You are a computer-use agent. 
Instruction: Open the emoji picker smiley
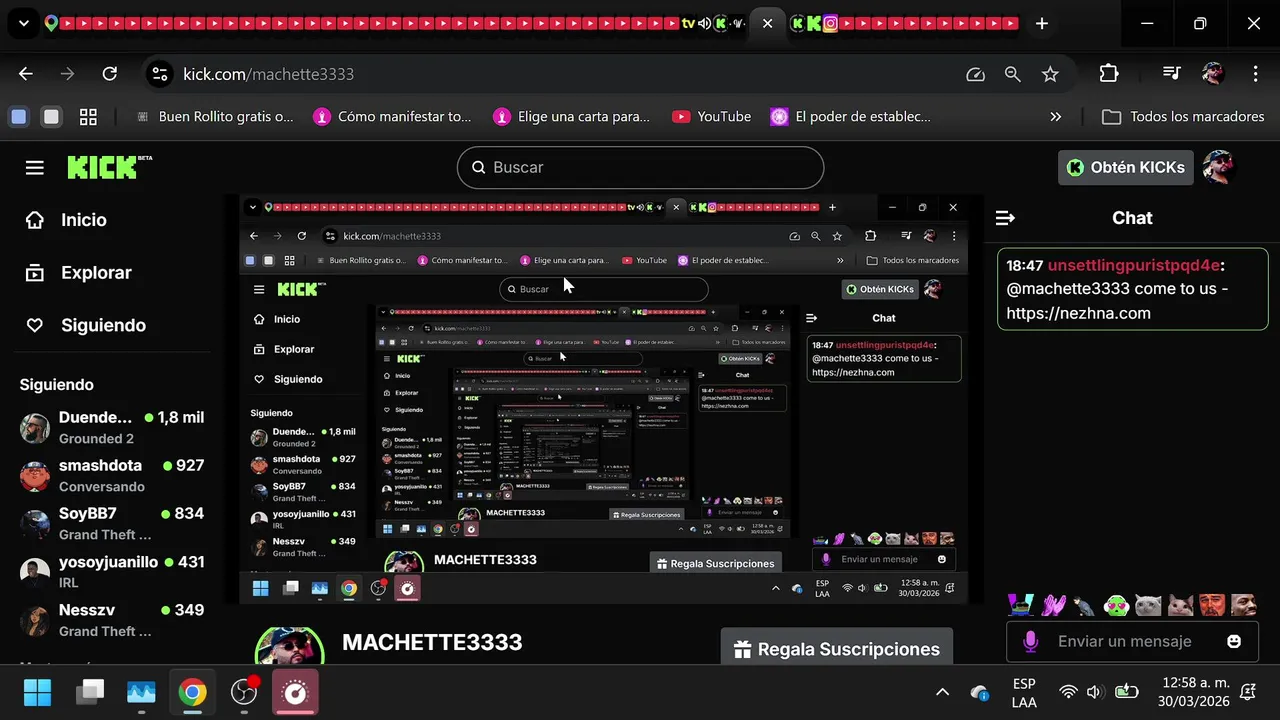click(x=1234, y=641)
